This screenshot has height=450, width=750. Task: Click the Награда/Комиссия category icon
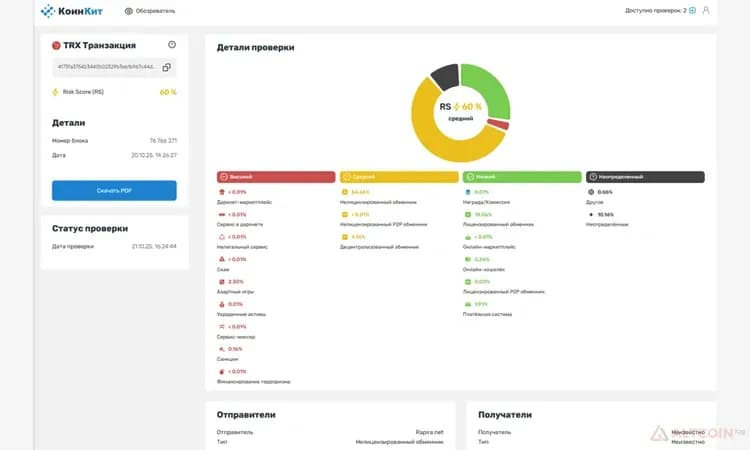point(468,192)
